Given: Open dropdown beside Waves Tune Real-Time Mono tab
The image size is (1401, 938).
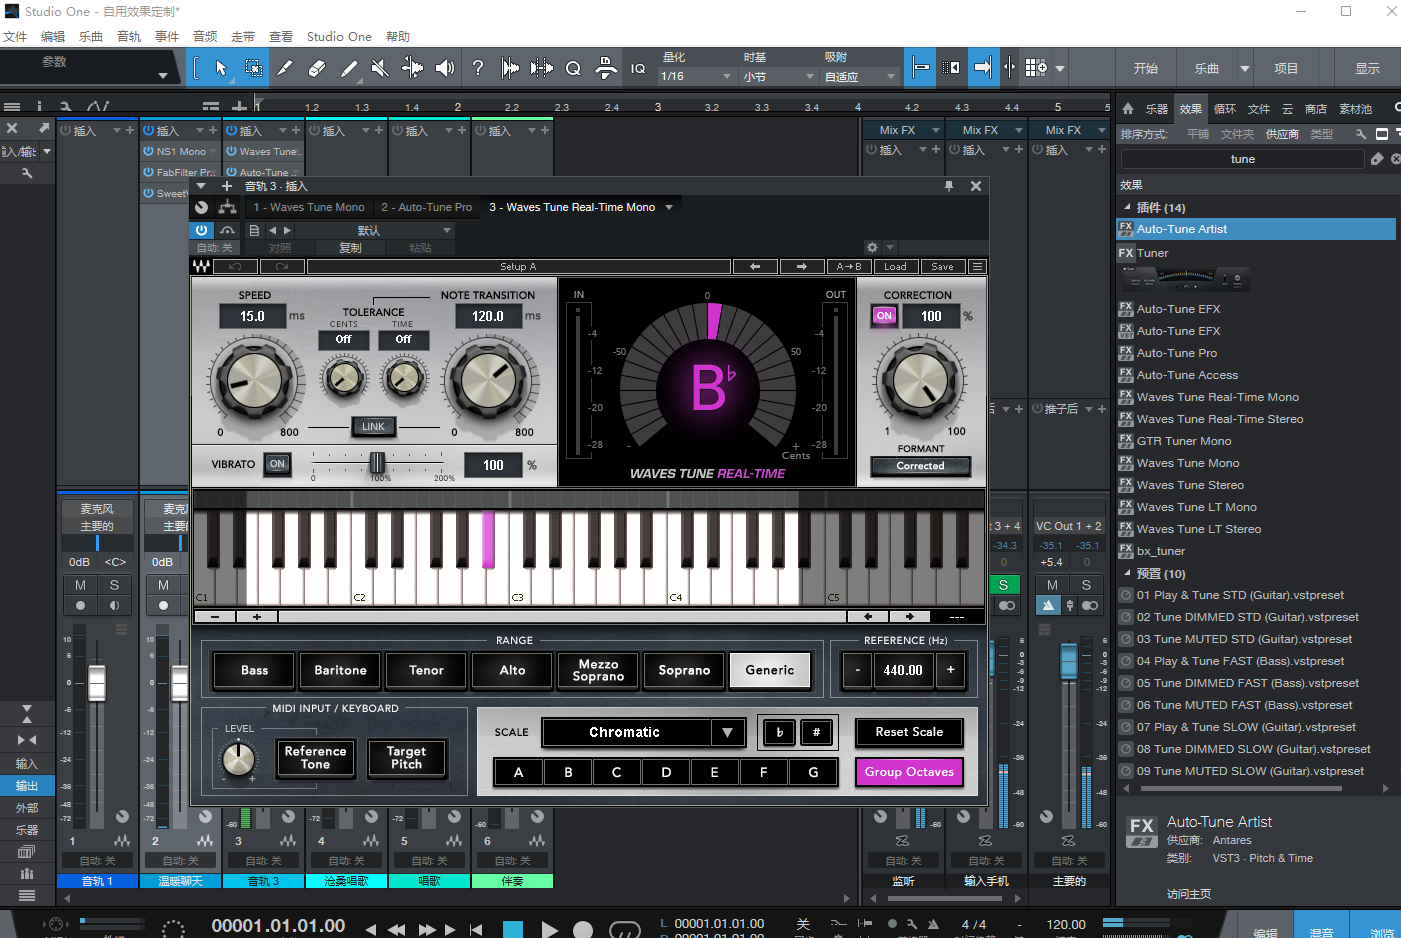Looking at the screenshot, I should (669, 207).
